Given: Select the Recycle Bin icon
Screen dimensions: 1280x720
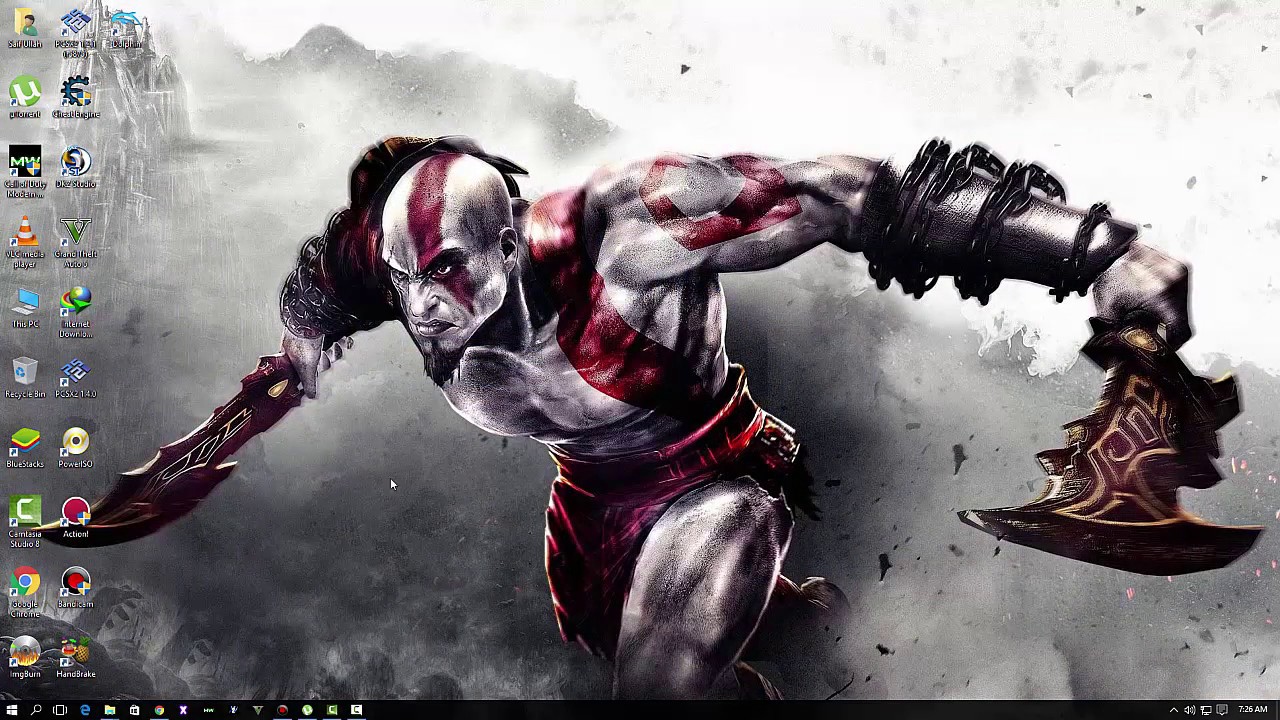Looking at the screenshot, I should pos(25,374).
